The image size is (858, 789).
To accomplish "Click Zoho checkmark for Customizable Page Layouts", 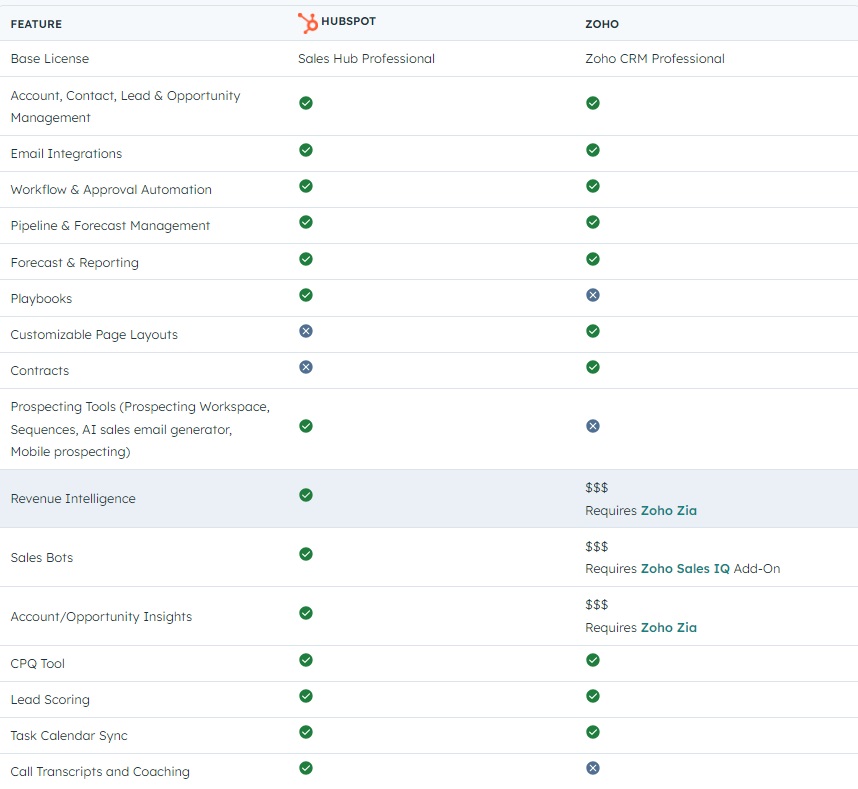I will tap(593, 331).
